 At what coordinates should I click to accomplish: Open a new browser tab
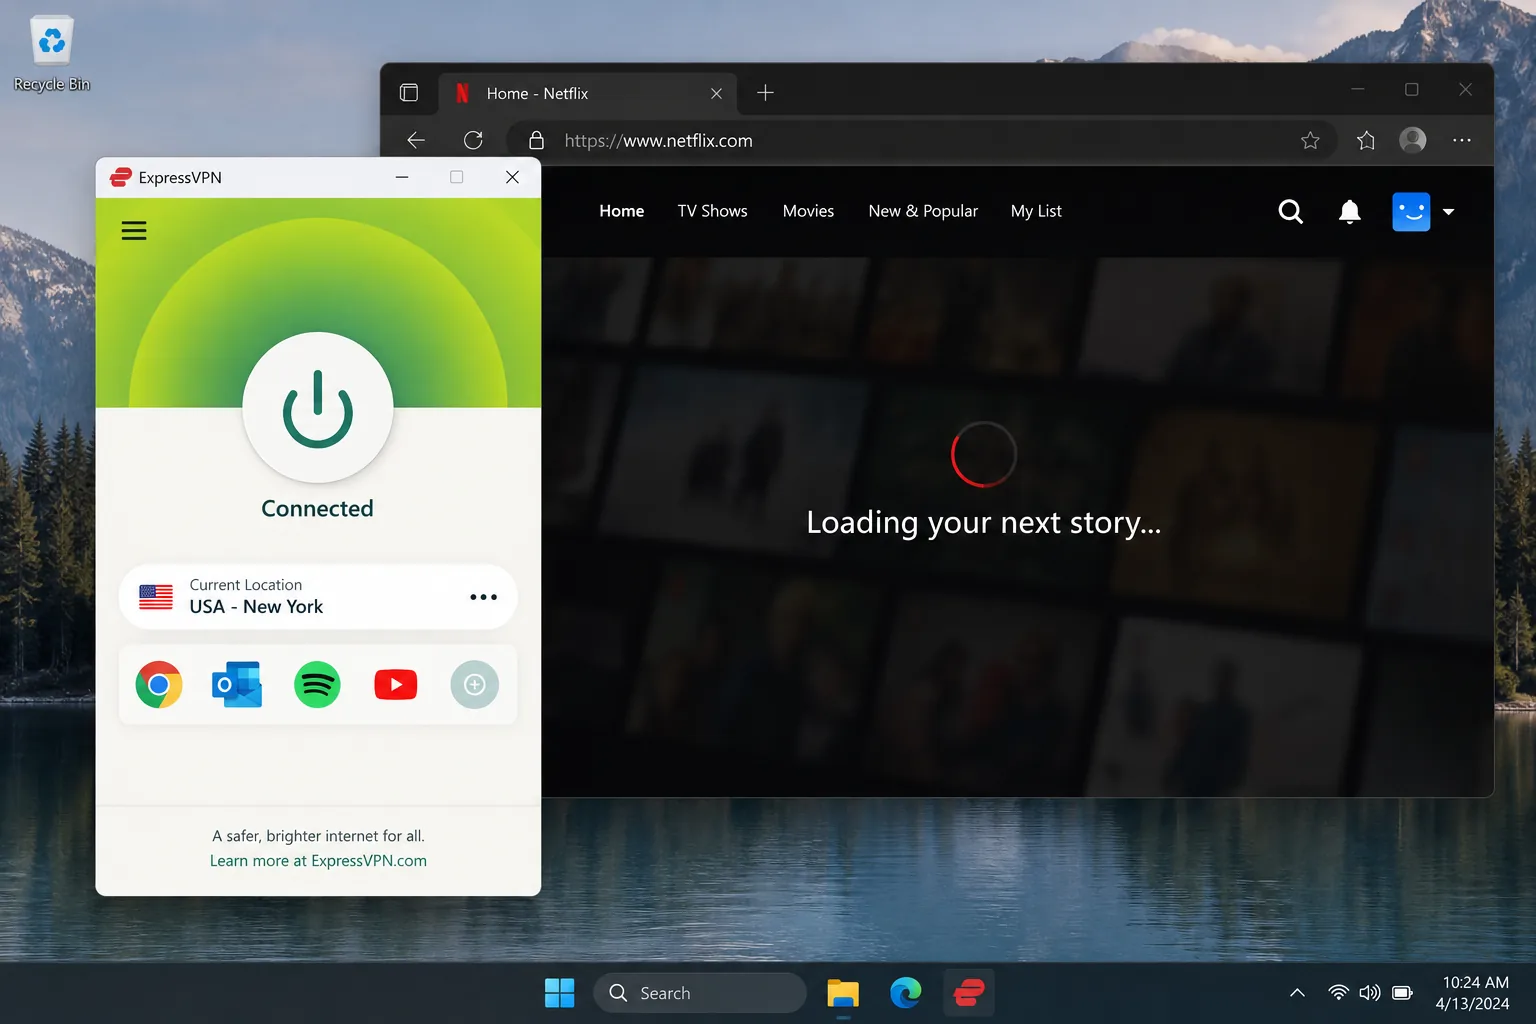(766, 93)
